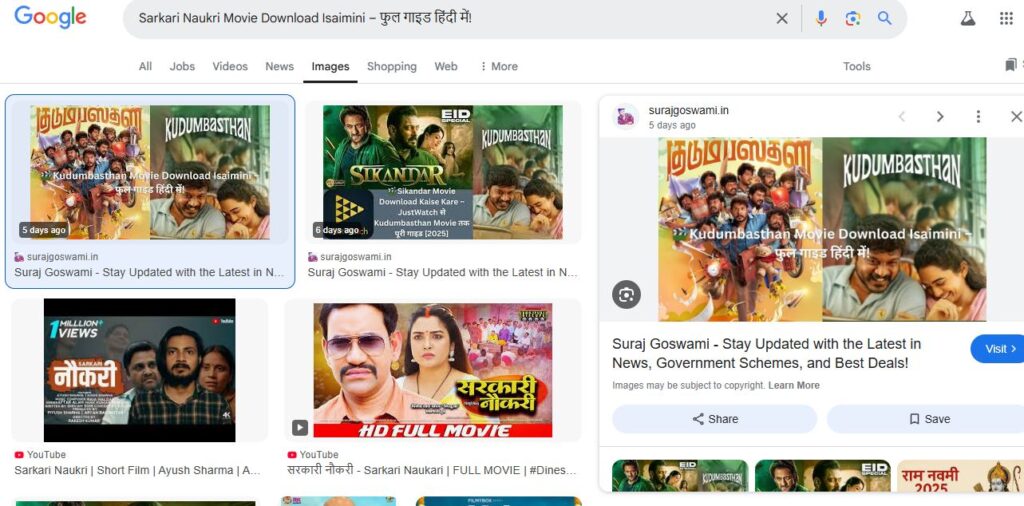Switch to the Jobs tab

182,66
